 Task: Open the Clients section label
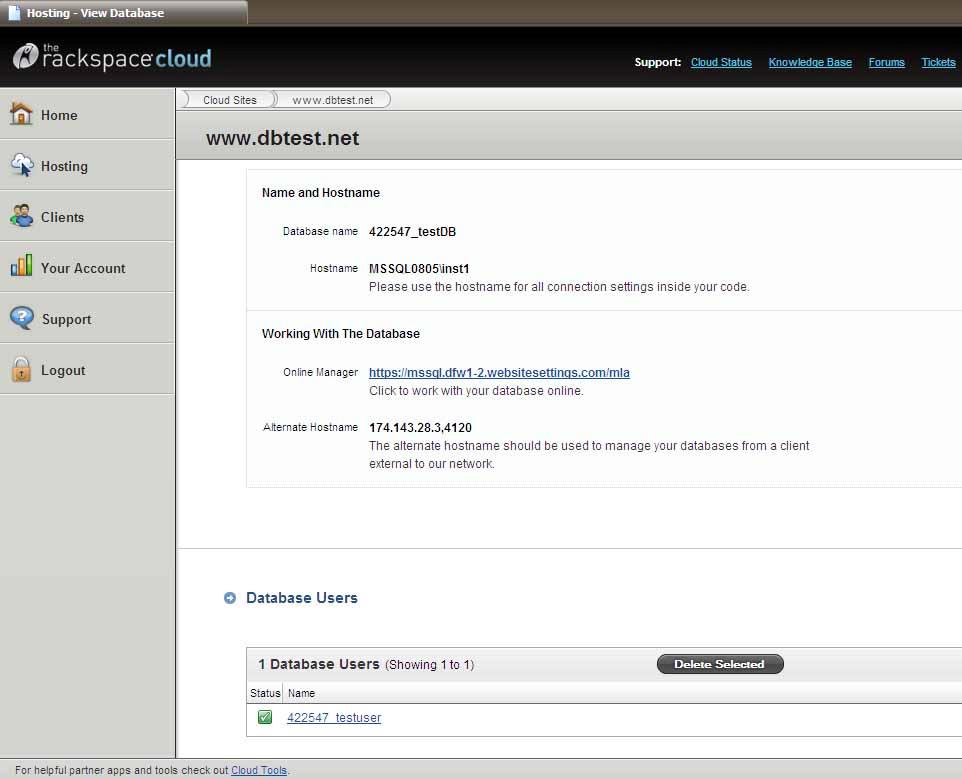pos(63,217)
